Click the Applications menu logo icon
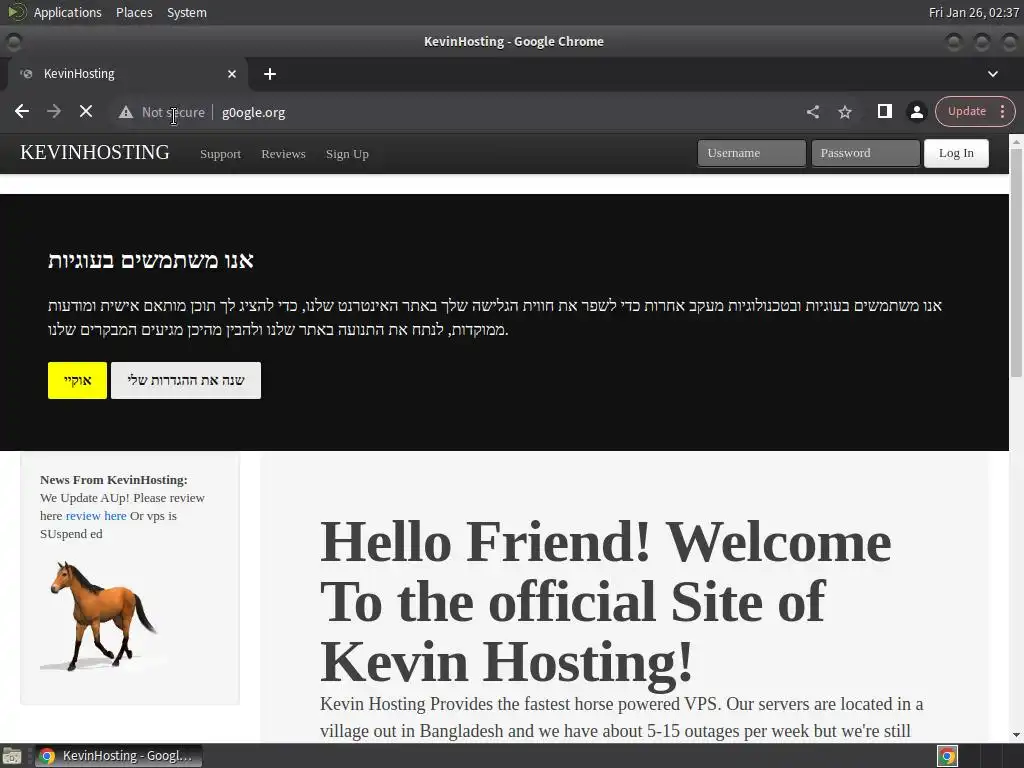 tap(16, 12)
